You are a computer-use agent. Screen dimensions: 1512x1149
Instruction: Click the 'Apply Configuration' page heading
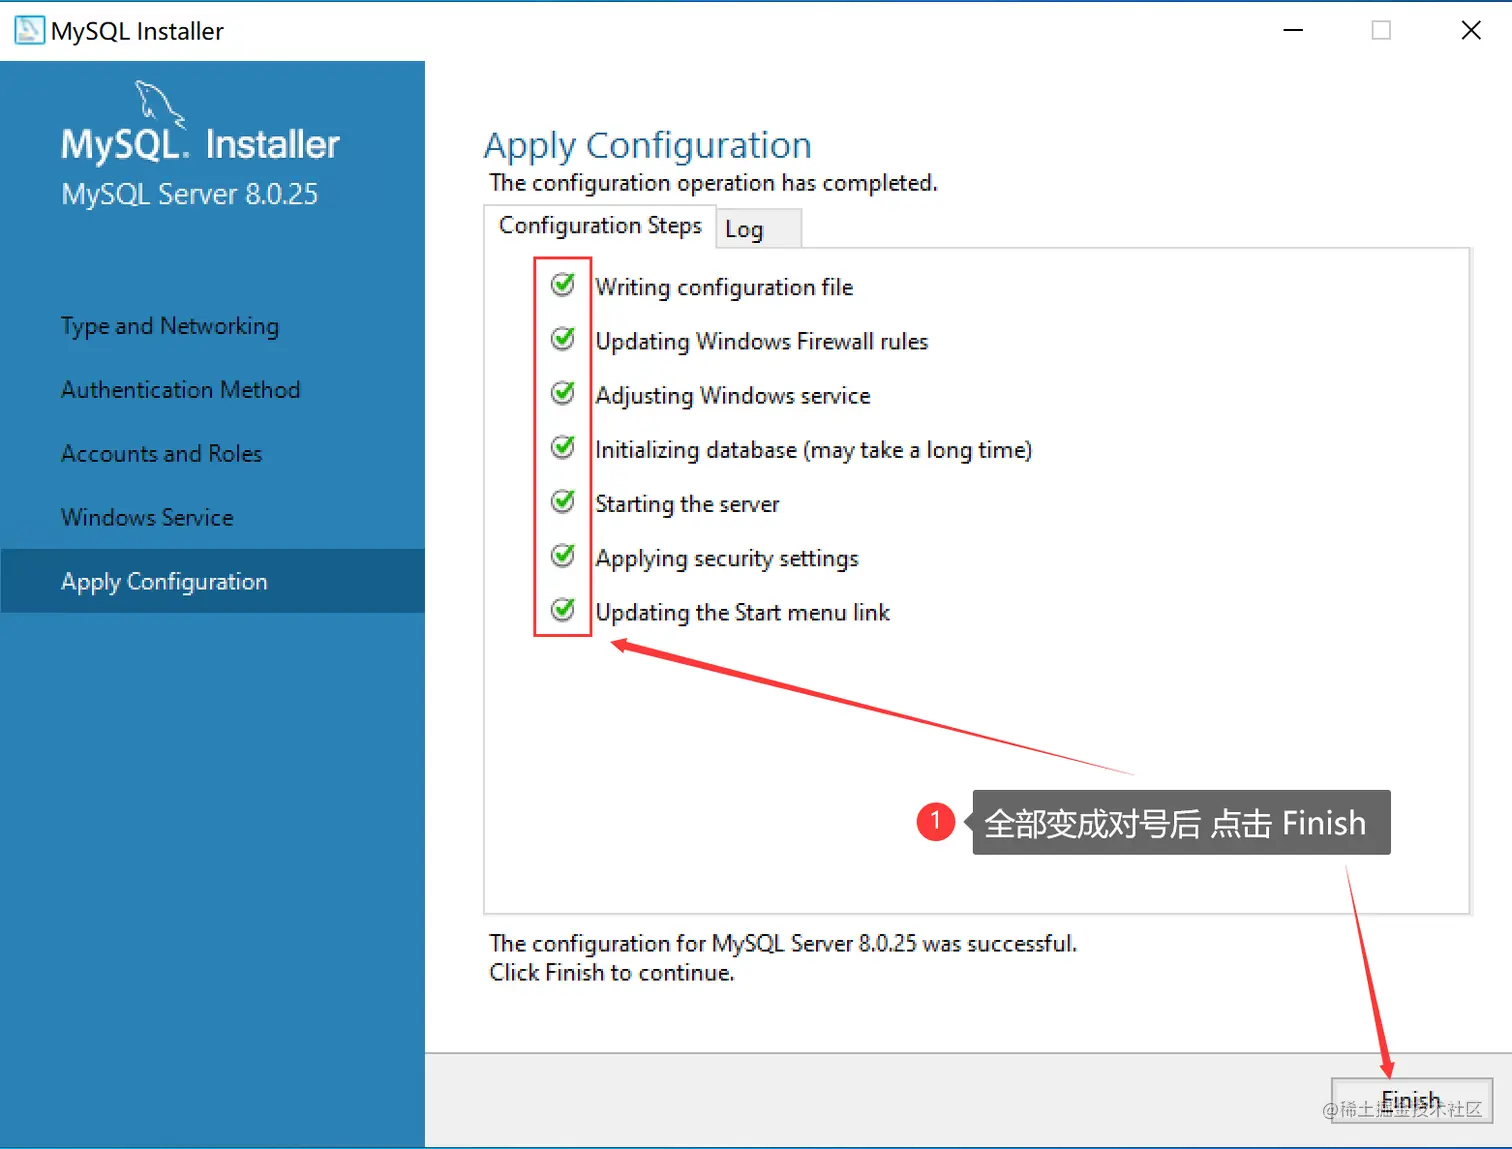[648, 146]
